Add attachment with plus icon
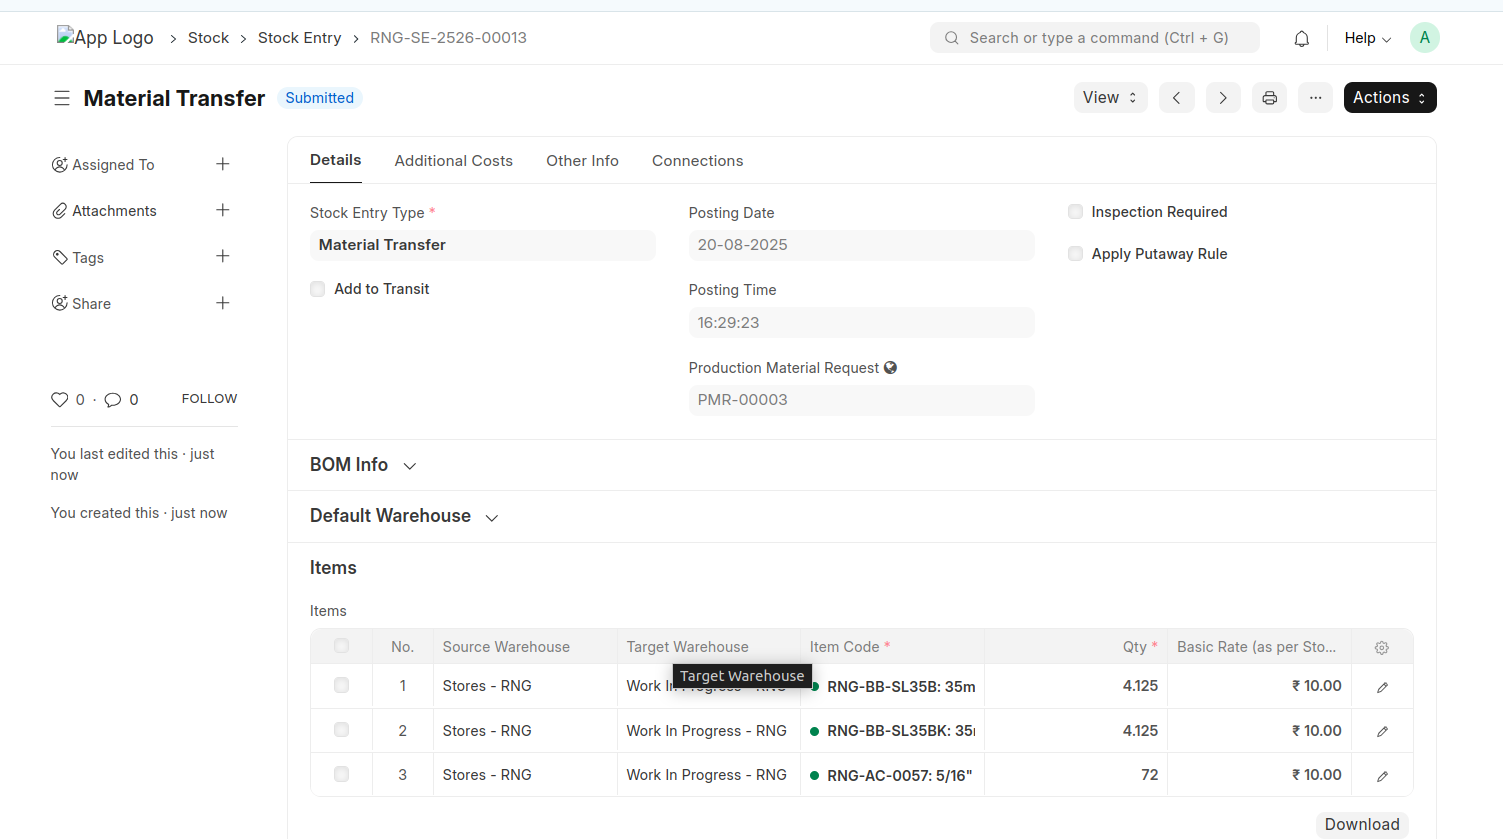The height and width of the screenshot is (839, 1503). pos(223,210)
